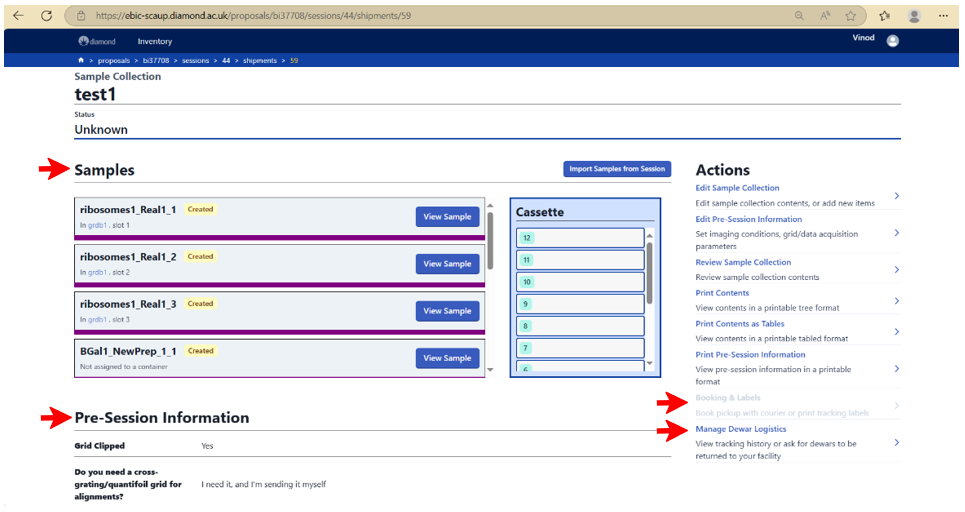Select cassette slot 10
The image size is (965, 512).
[580, 282]
